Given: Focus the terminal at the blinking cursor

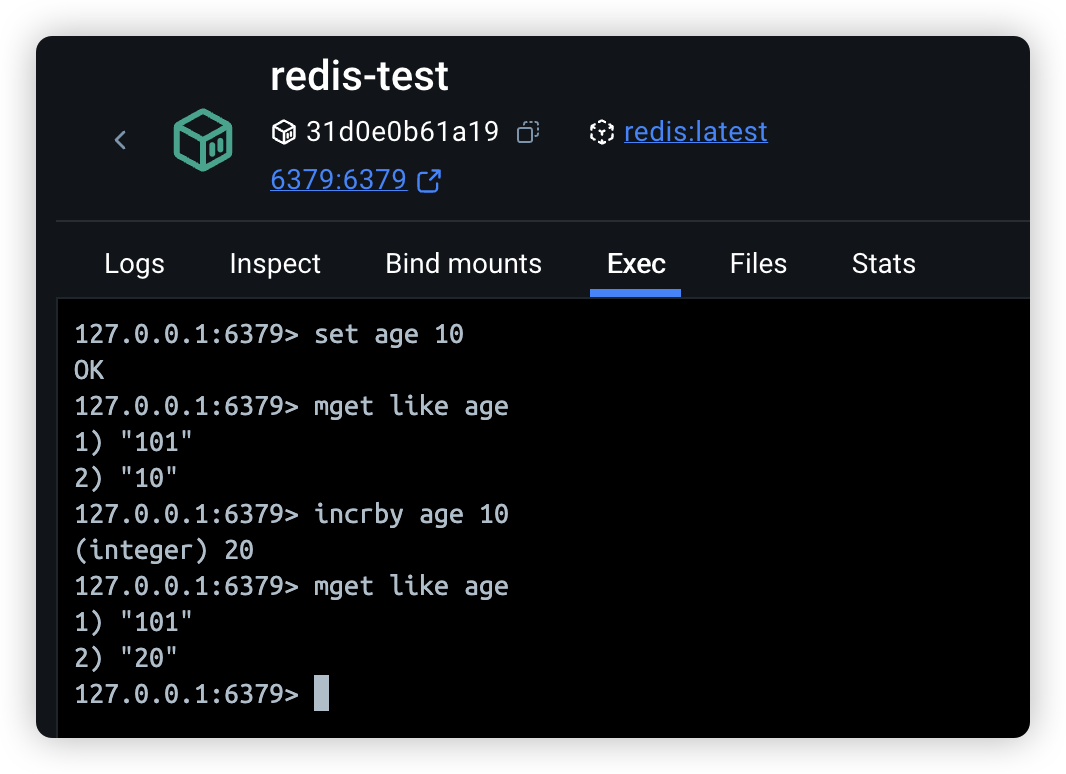Looking at the screenshot, I should tap(321, 694).
